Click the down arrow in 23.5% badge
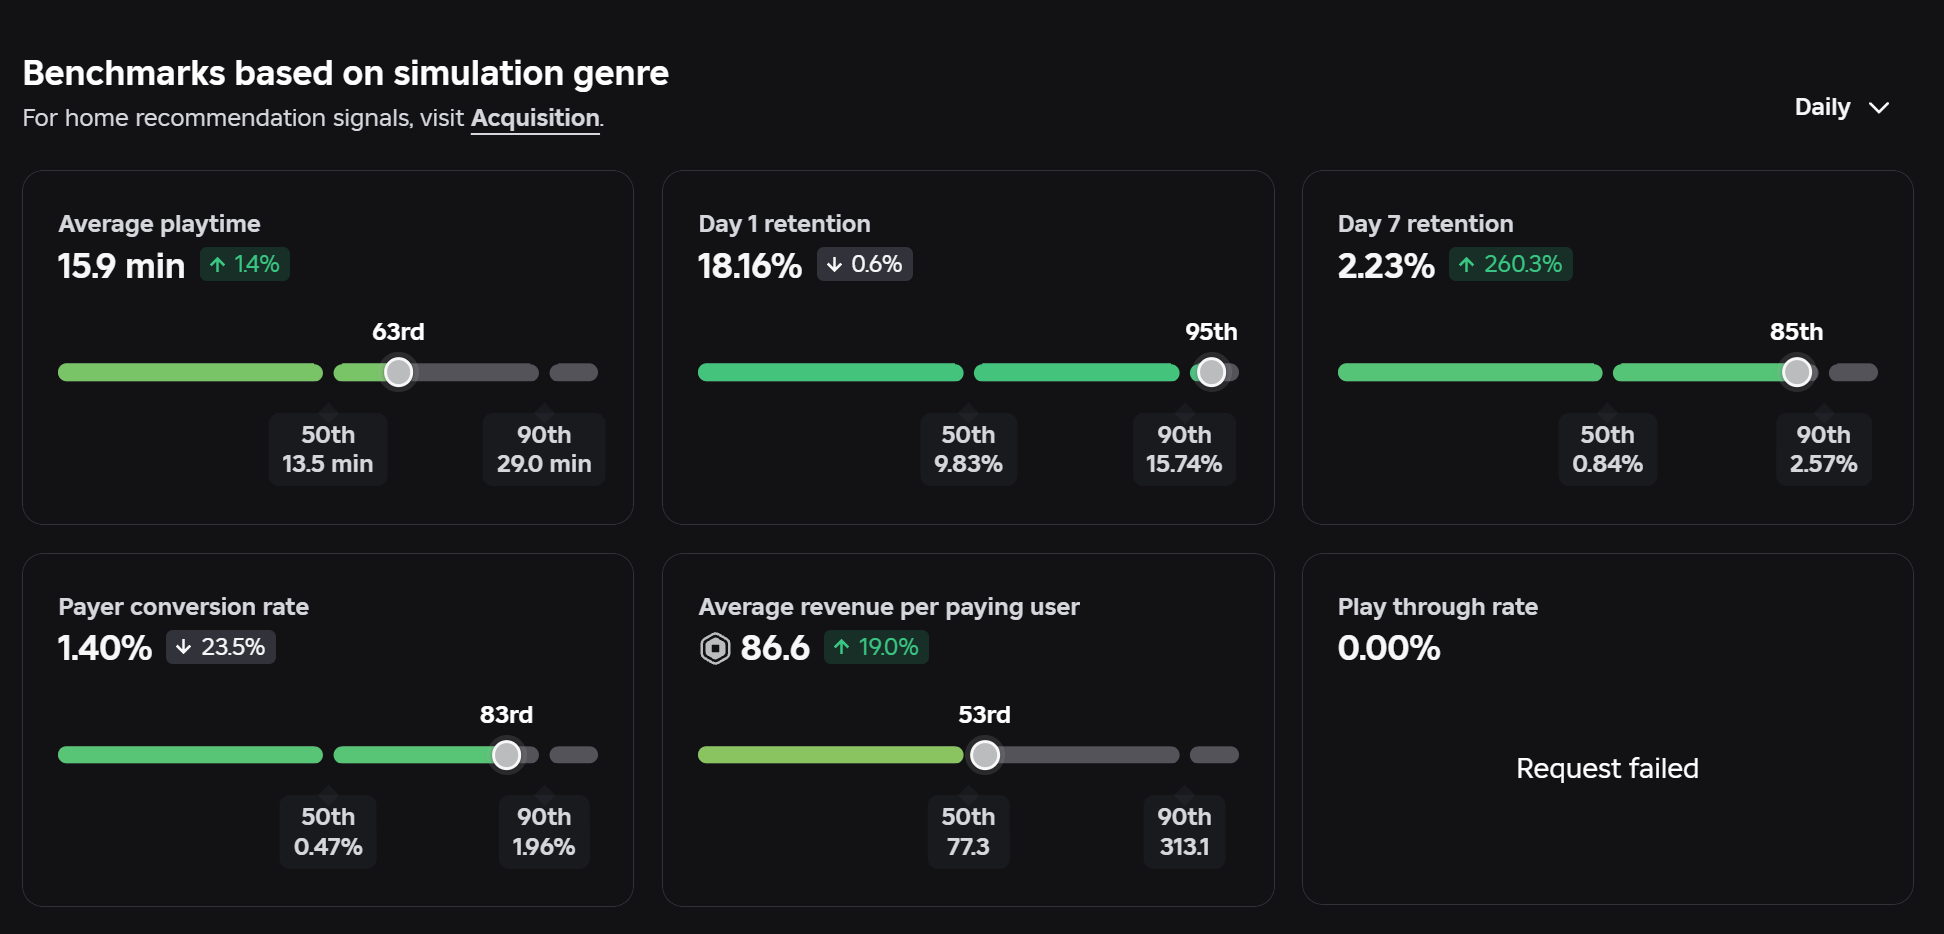This screenshot has width=1944, height=934. (183, 647)
